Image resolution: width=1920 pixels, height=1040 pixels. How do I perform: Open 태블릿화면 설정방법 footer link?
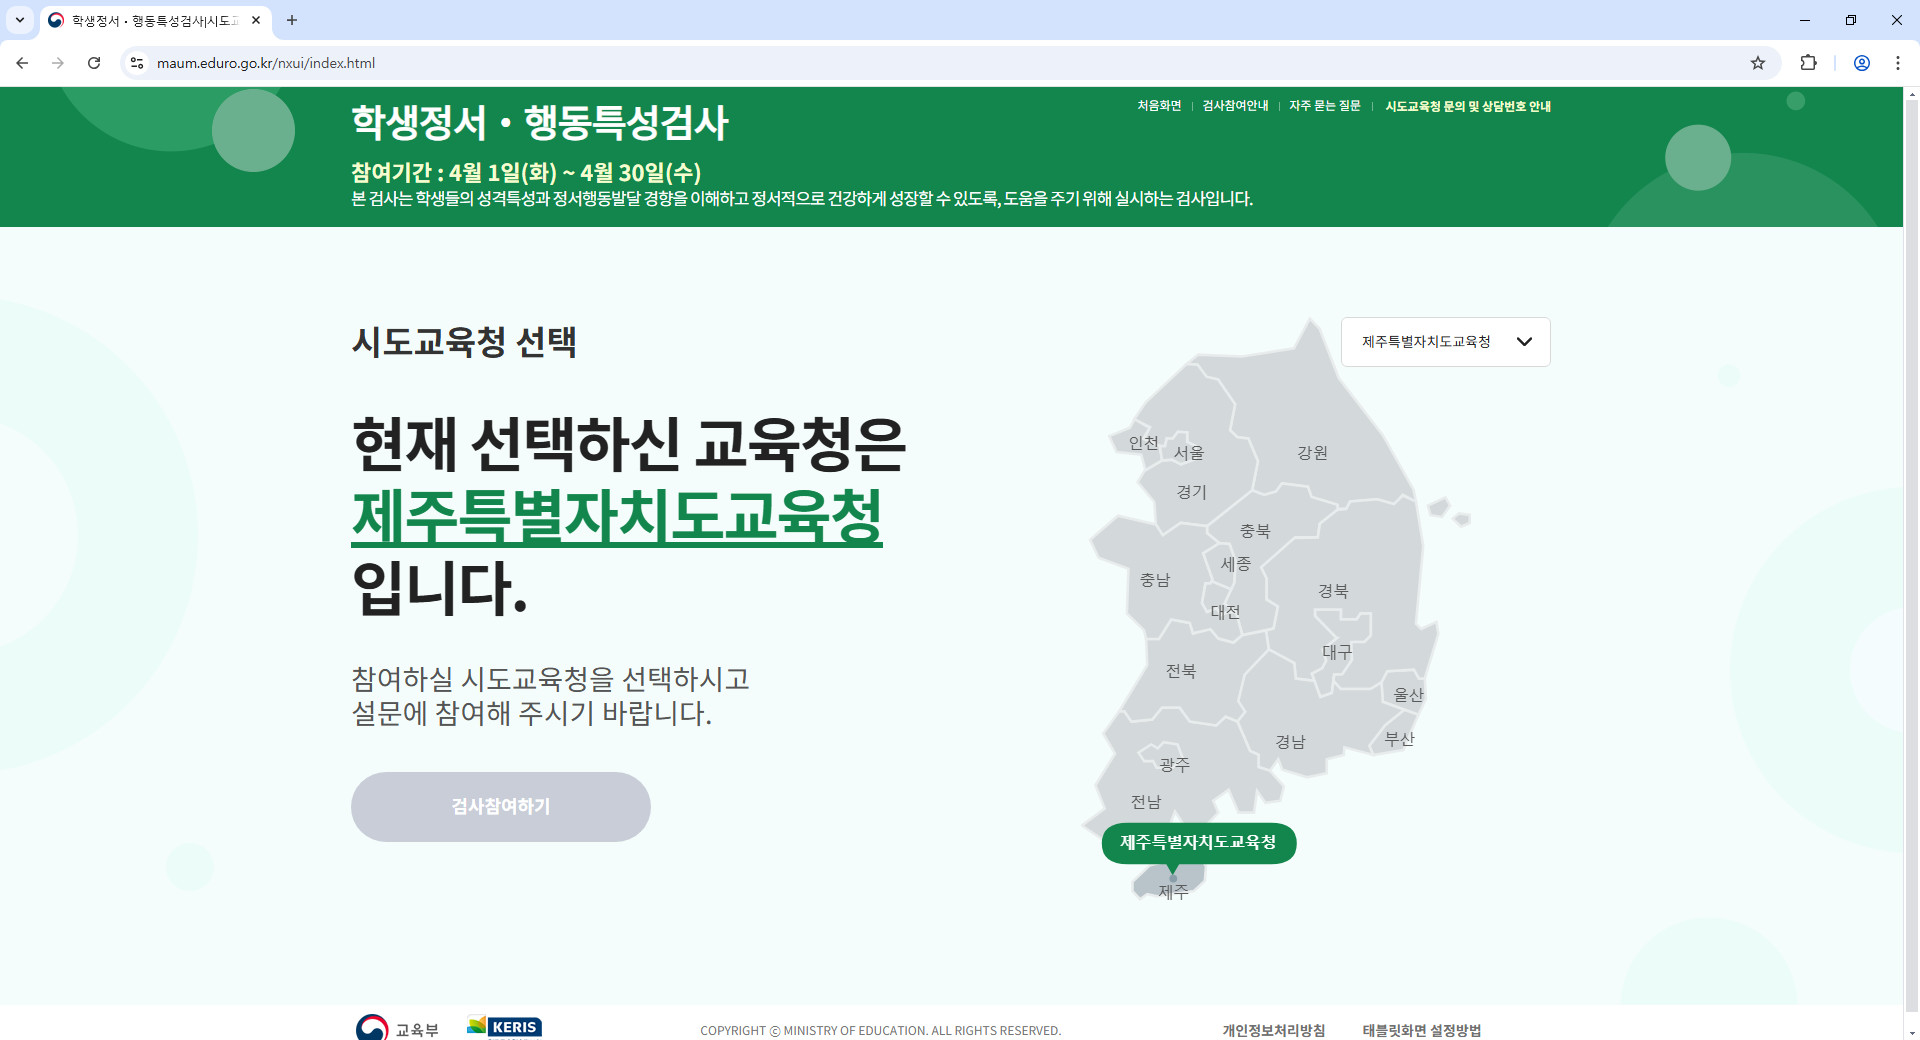pyautogui.click(x=1422, y=1030)
